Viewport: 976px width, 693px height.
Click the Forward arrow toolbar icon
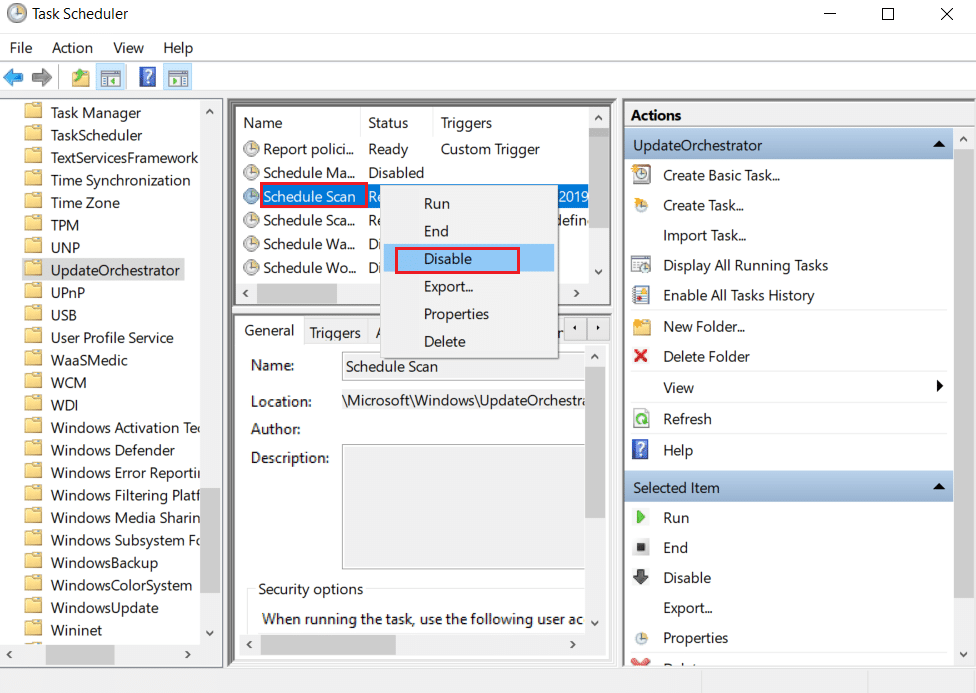(42, 78)
